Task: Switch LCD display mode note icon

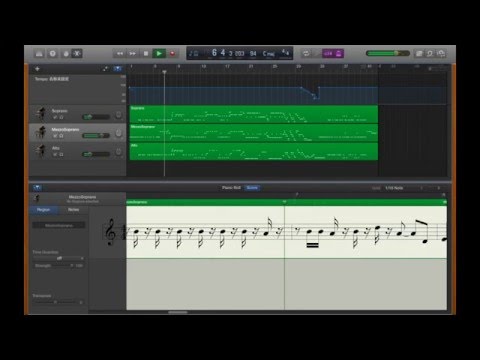Action: coord(194,53)
